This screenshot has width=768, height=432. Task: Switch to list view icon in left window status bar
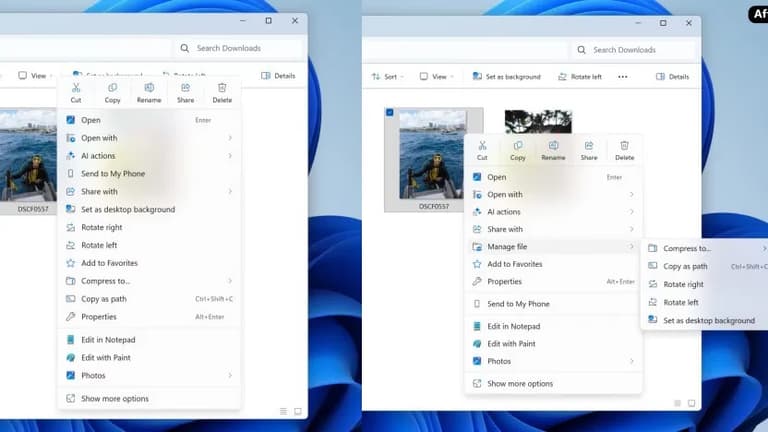coord(283,411)
